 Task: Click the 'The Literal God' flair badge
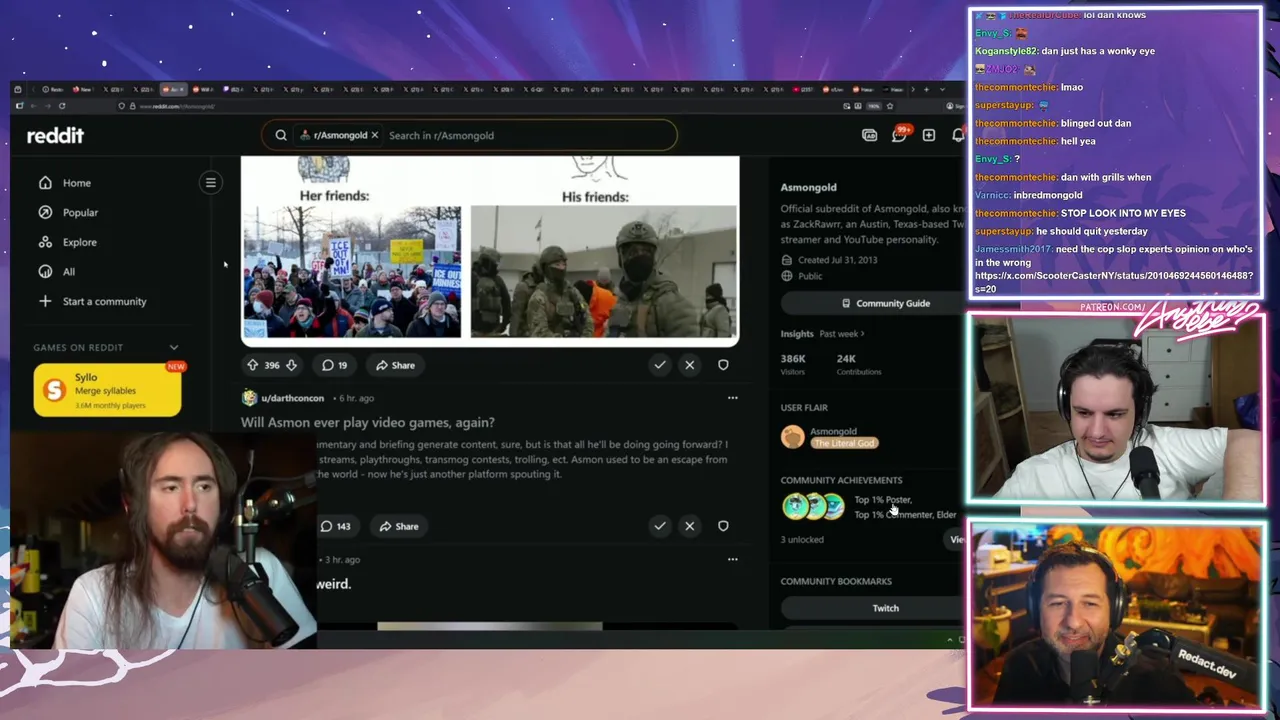(844, 443)
